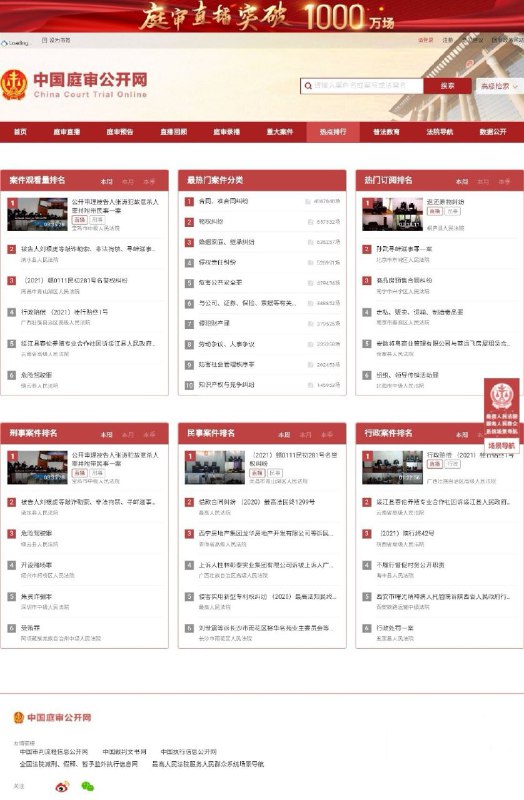
Task: Click the footer 中国庭审公开网 logo
Action: (x=52, y=717)
